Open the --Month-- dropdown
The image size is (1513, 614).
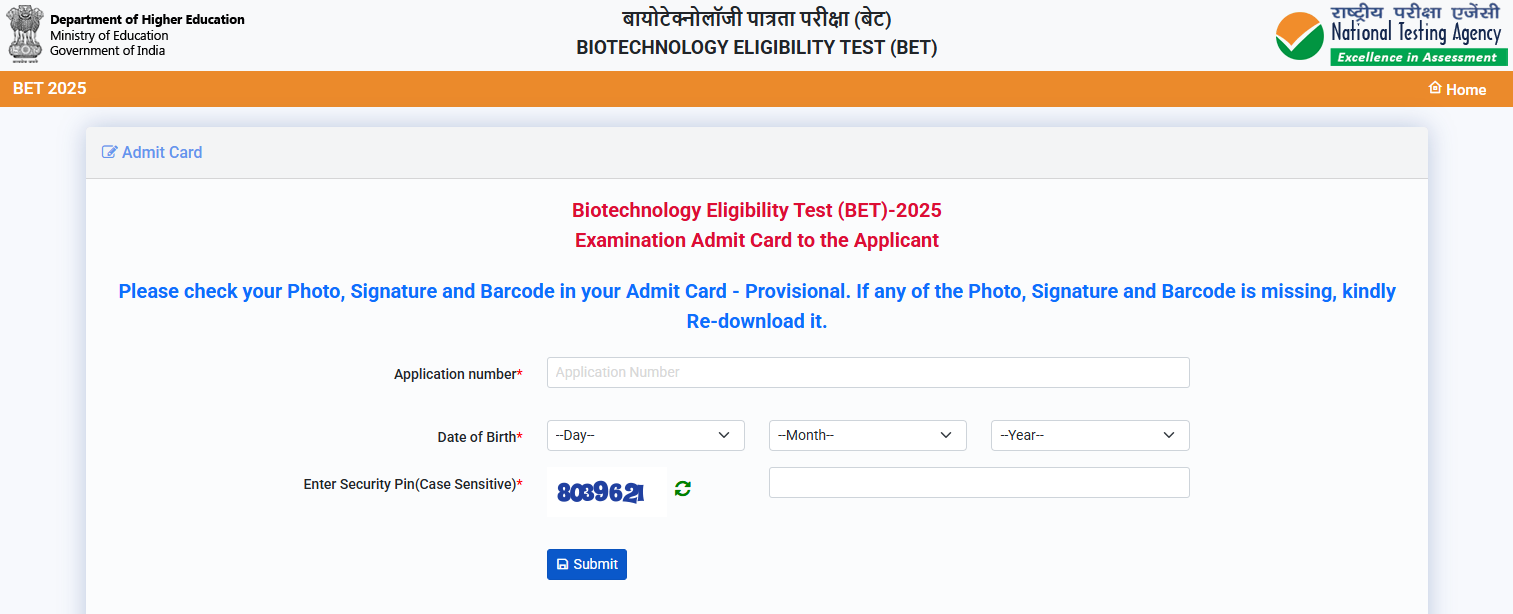coord(866,435)
